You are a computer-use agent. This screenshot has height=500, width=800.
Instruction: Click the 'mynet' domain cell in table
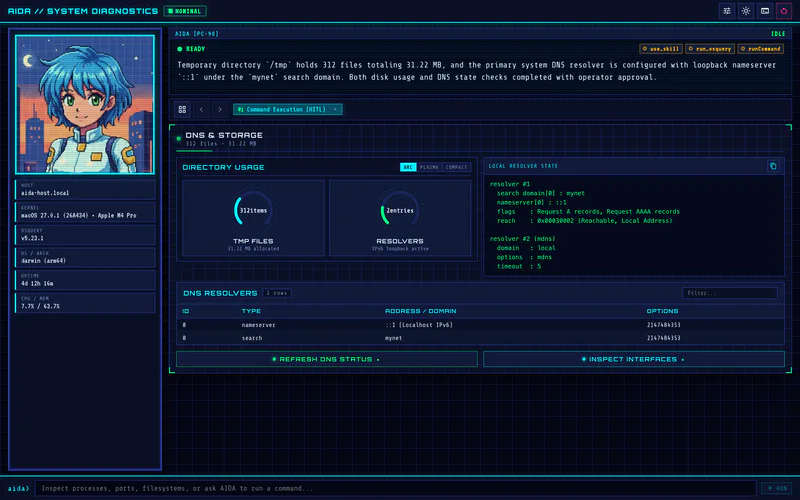(393, 338)
